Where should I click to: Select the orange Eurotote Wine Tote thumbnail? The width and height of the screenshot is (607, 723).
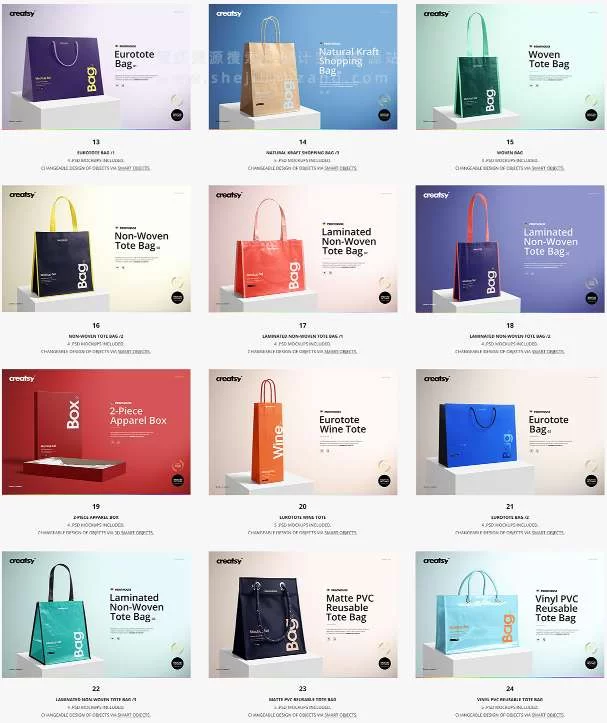303,432
